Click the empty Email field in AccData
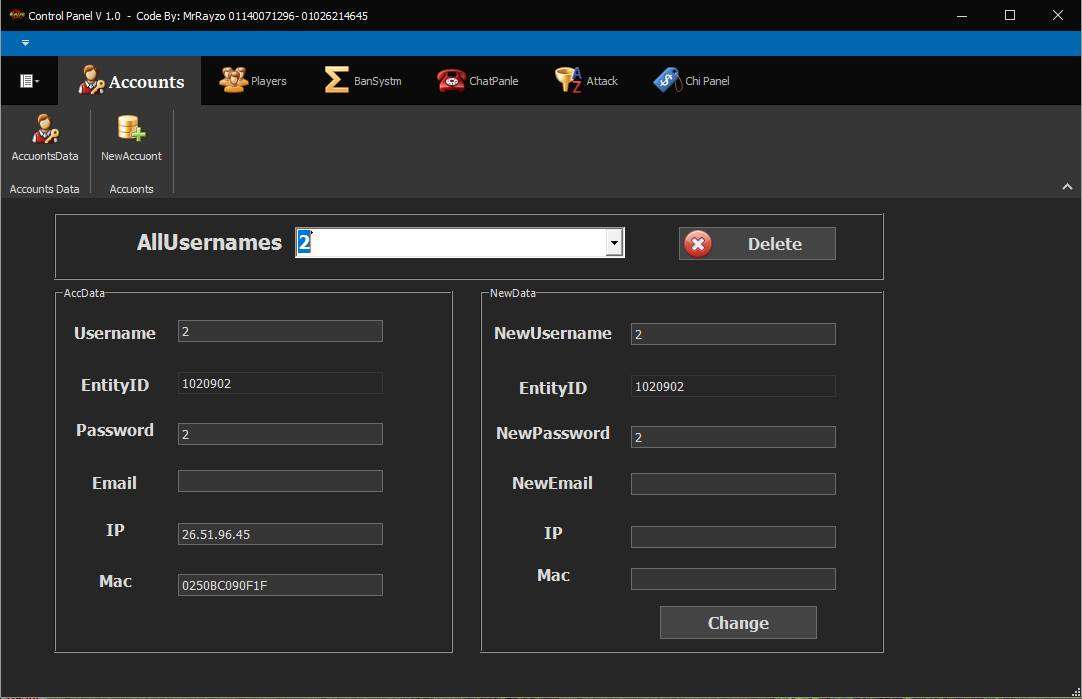Screen dimensions: 1082x699 click(x=280, y=481)
